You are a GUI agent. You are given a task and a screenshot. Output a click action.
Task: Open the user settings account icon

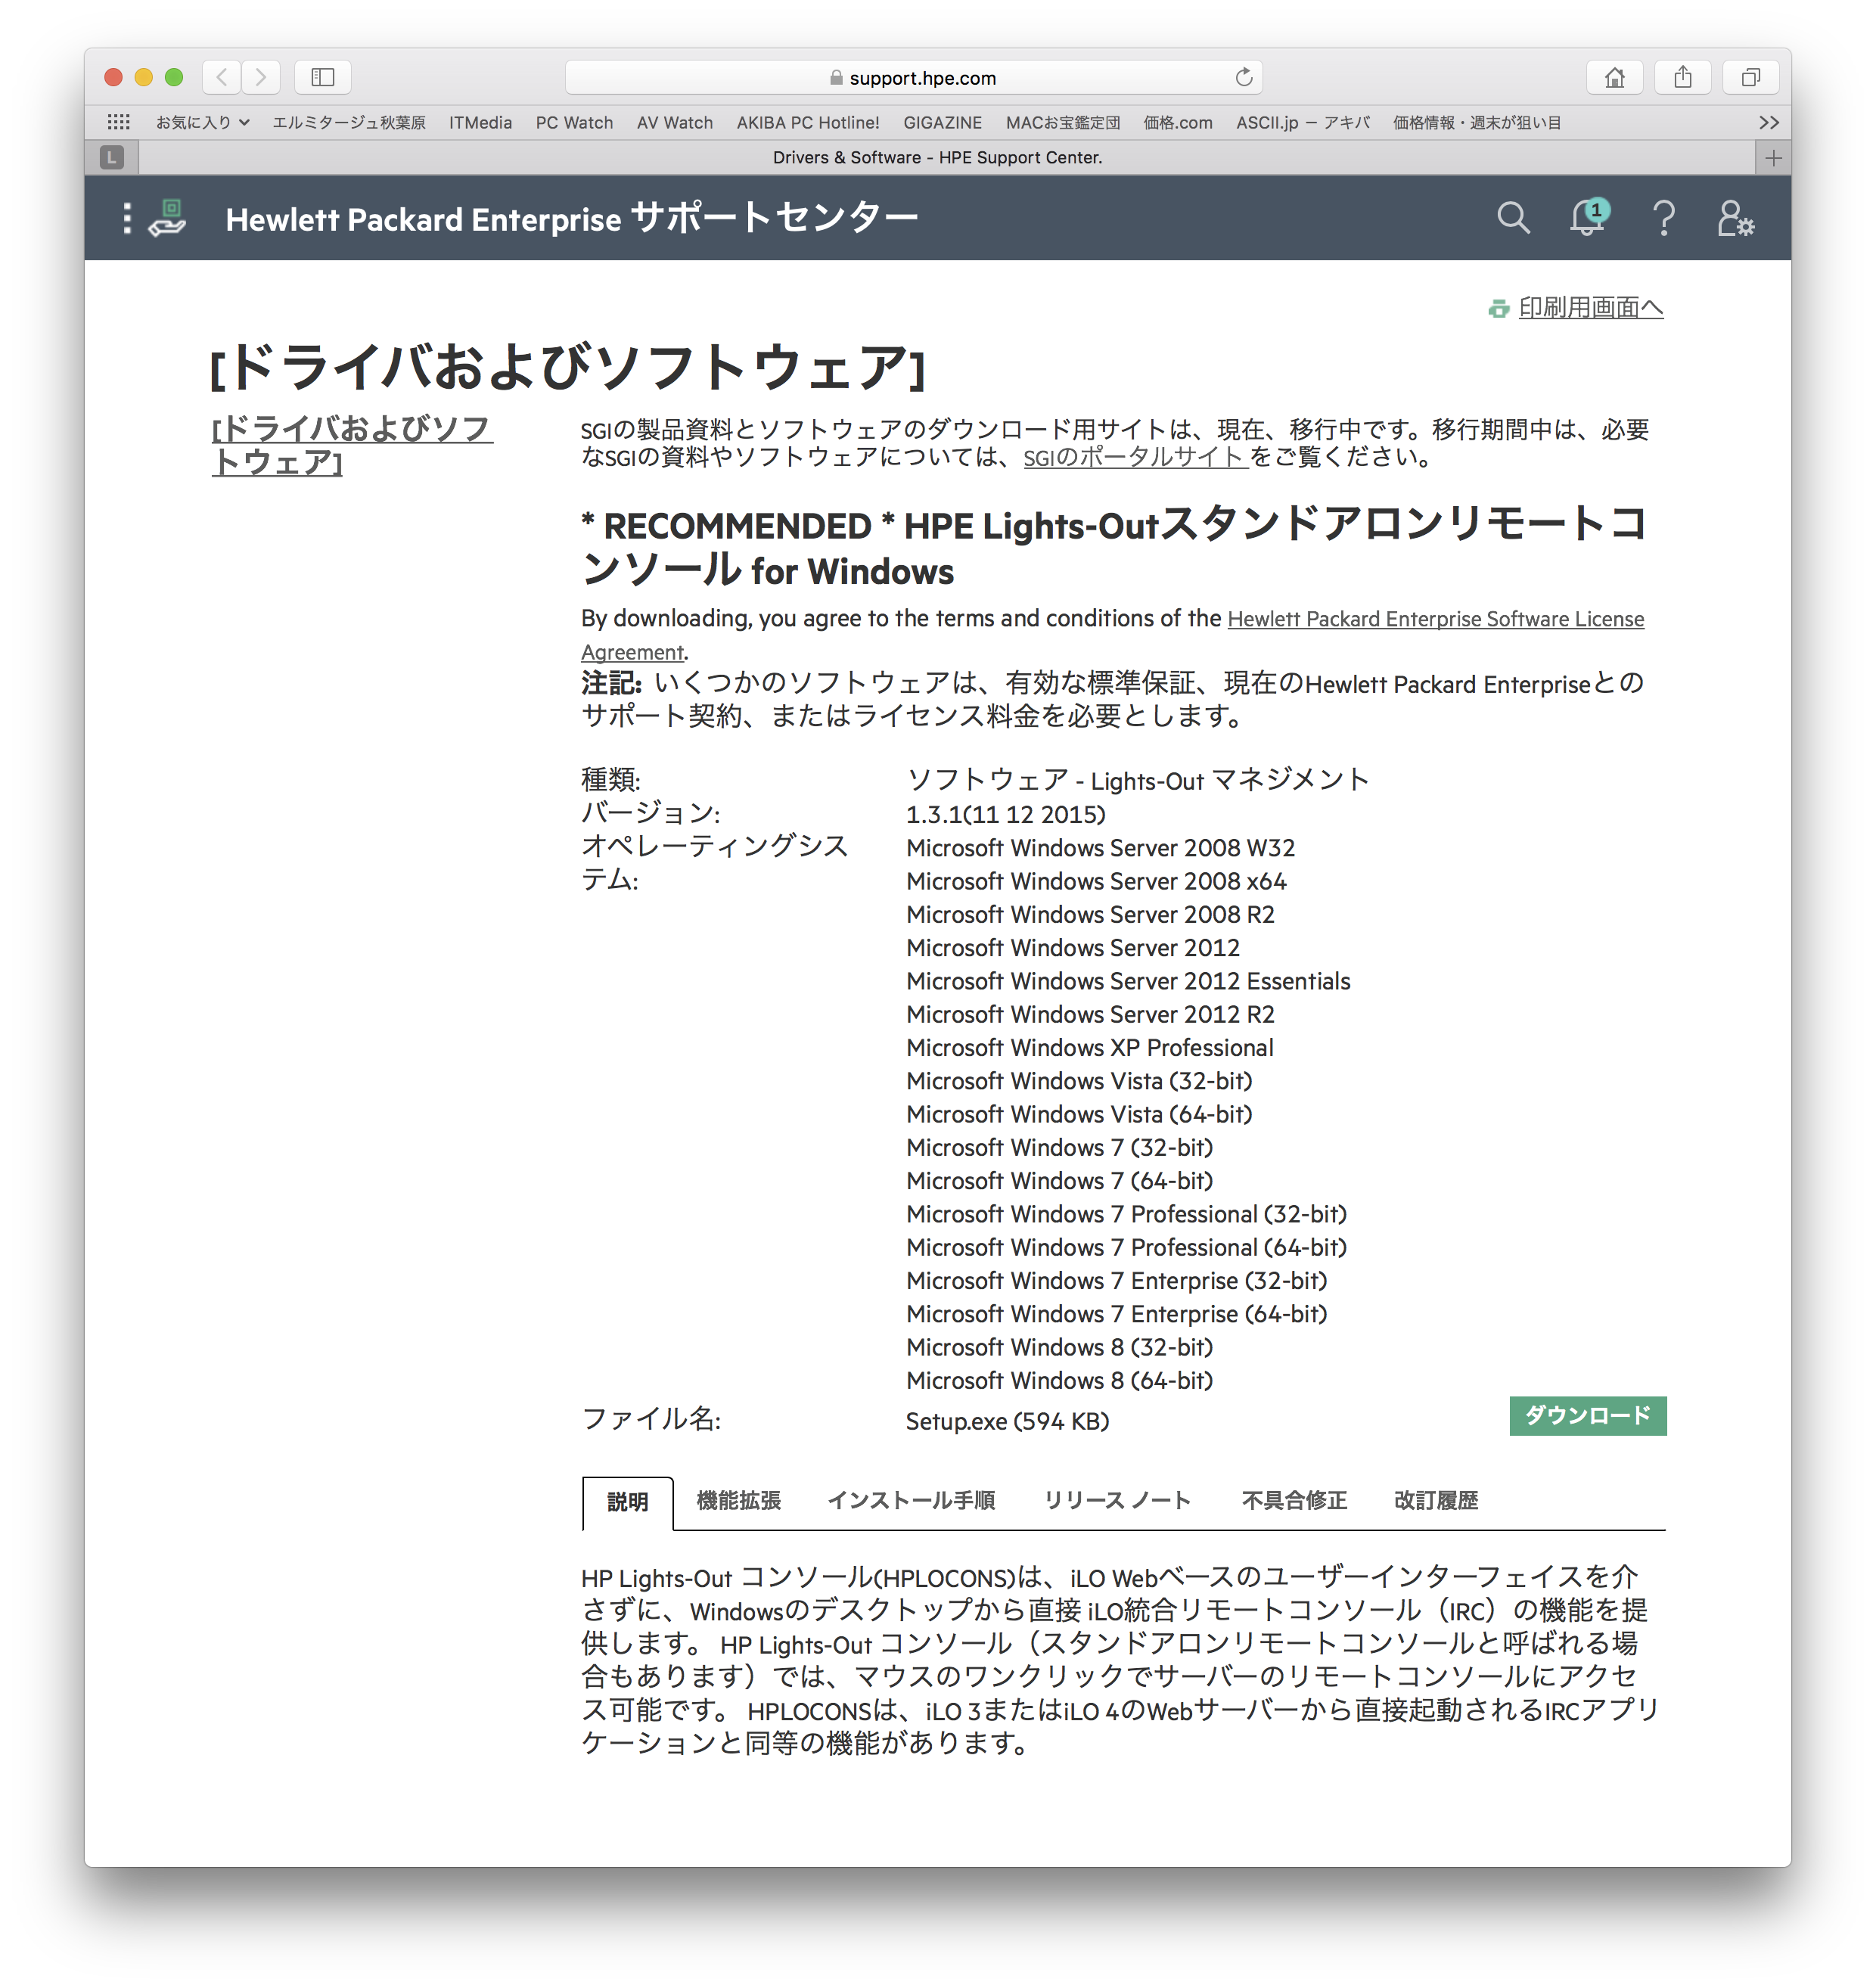pyautogui.click(x=1735, y=217)
